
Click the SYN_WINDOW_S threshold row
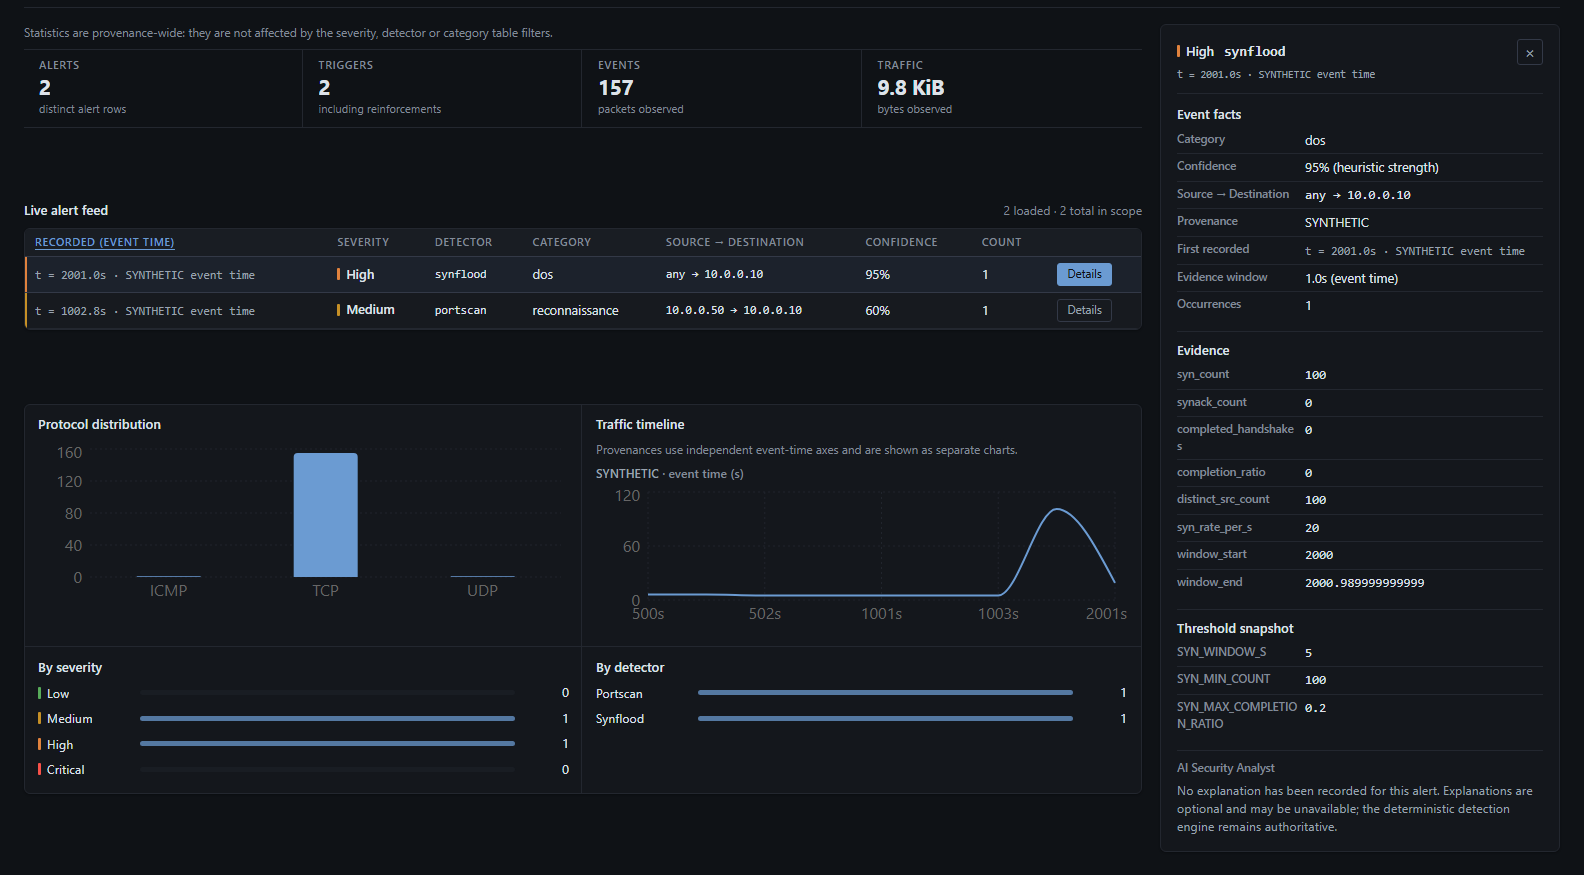pyautogui.click(x=1360, y=652)
